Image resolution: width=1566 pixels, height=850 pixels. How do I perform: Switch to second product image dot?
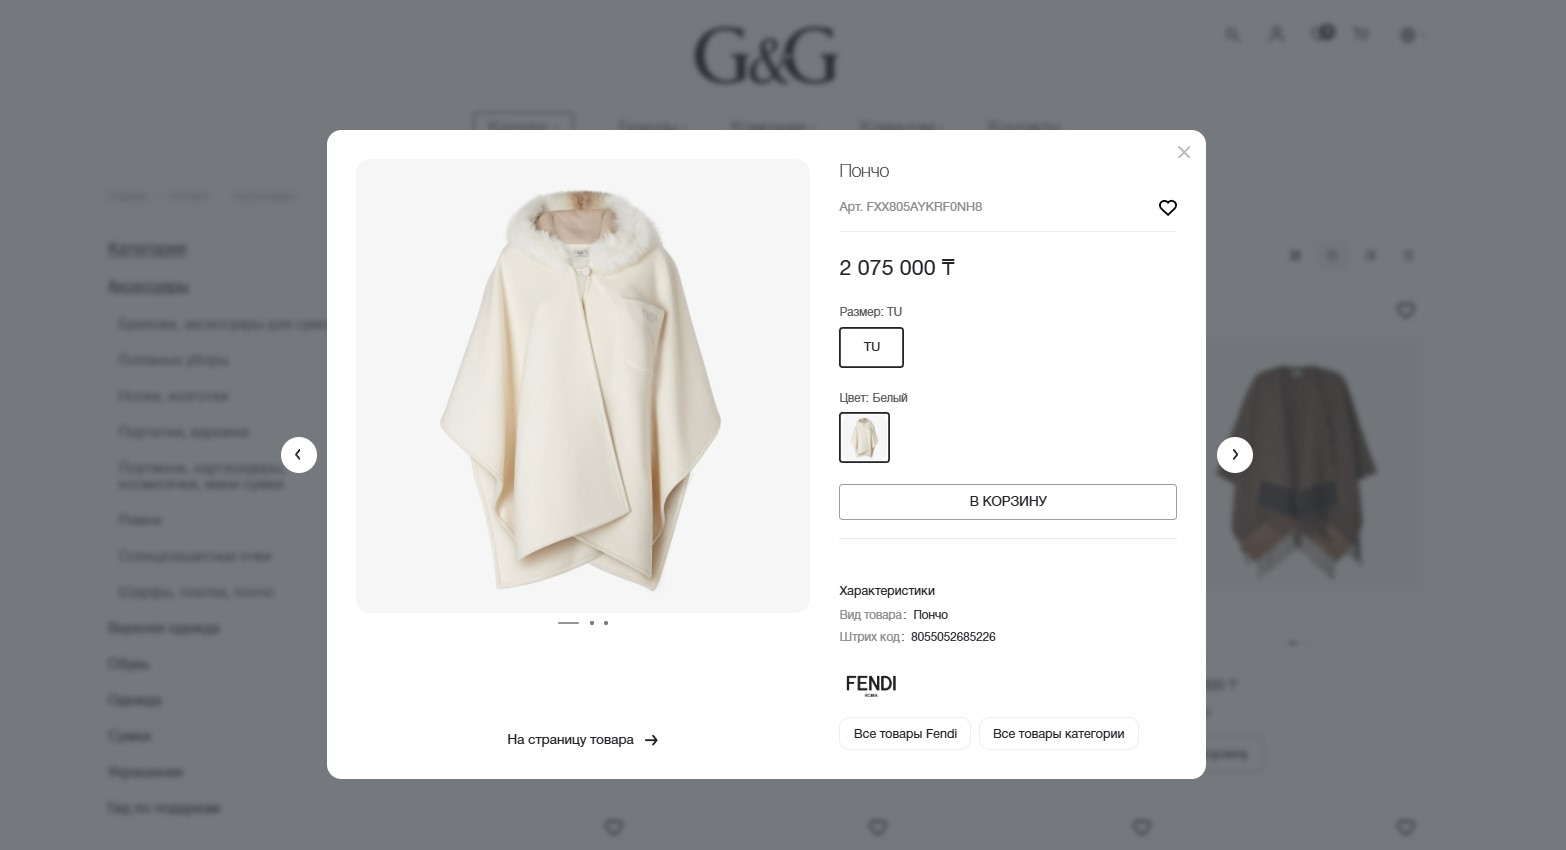[x=592, y=623]
